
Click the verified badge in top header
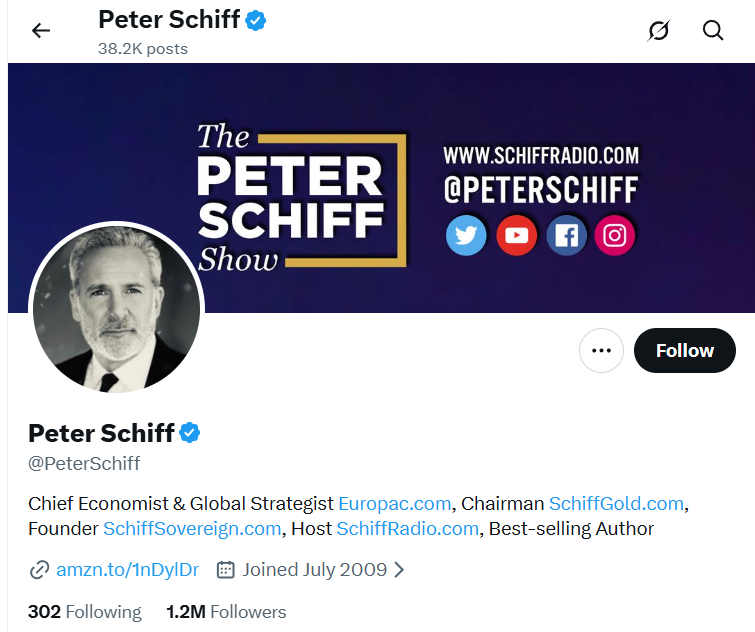256,20
